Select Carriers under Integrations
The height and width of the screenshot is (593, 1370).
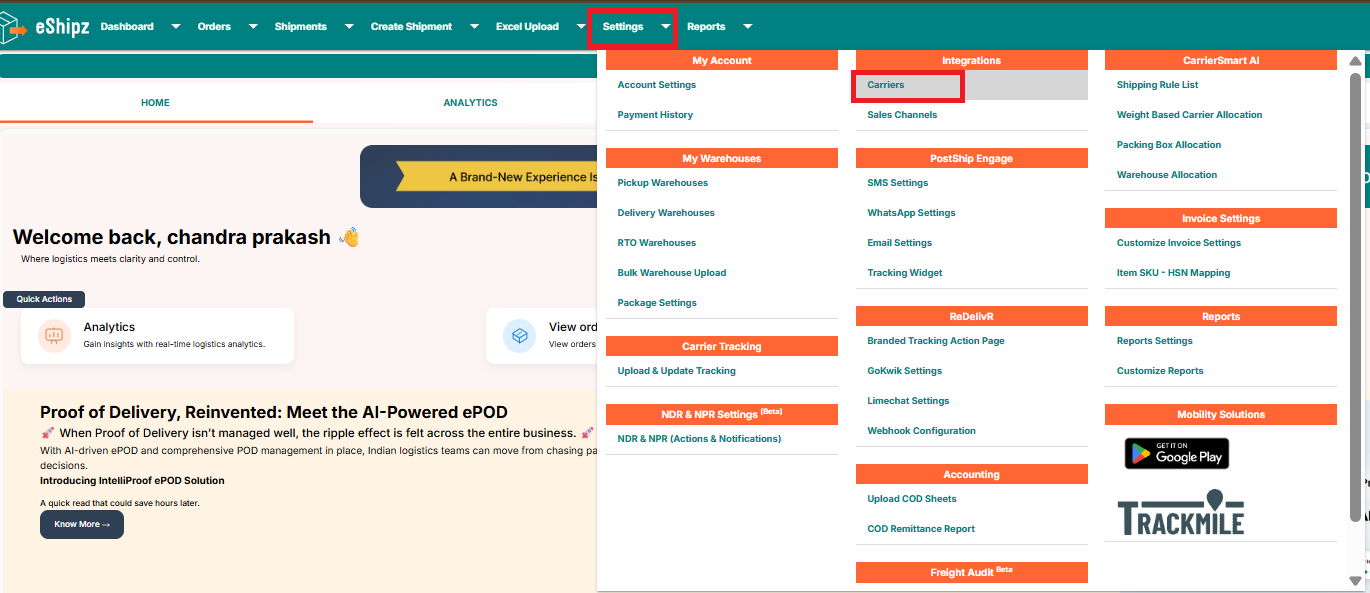886,85
